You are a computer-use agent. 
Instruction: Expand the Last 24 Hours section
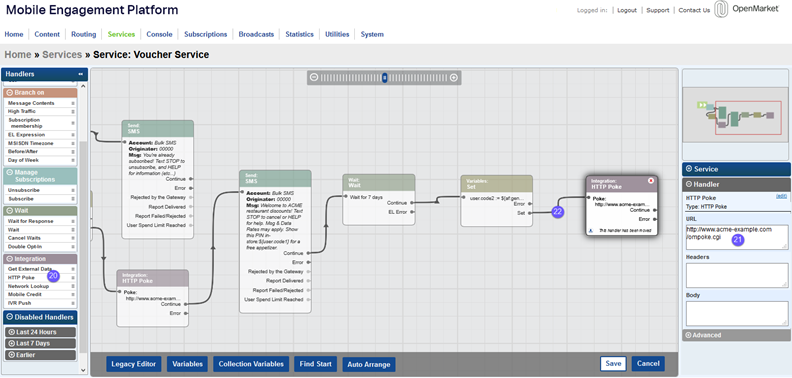coord(12,332)
